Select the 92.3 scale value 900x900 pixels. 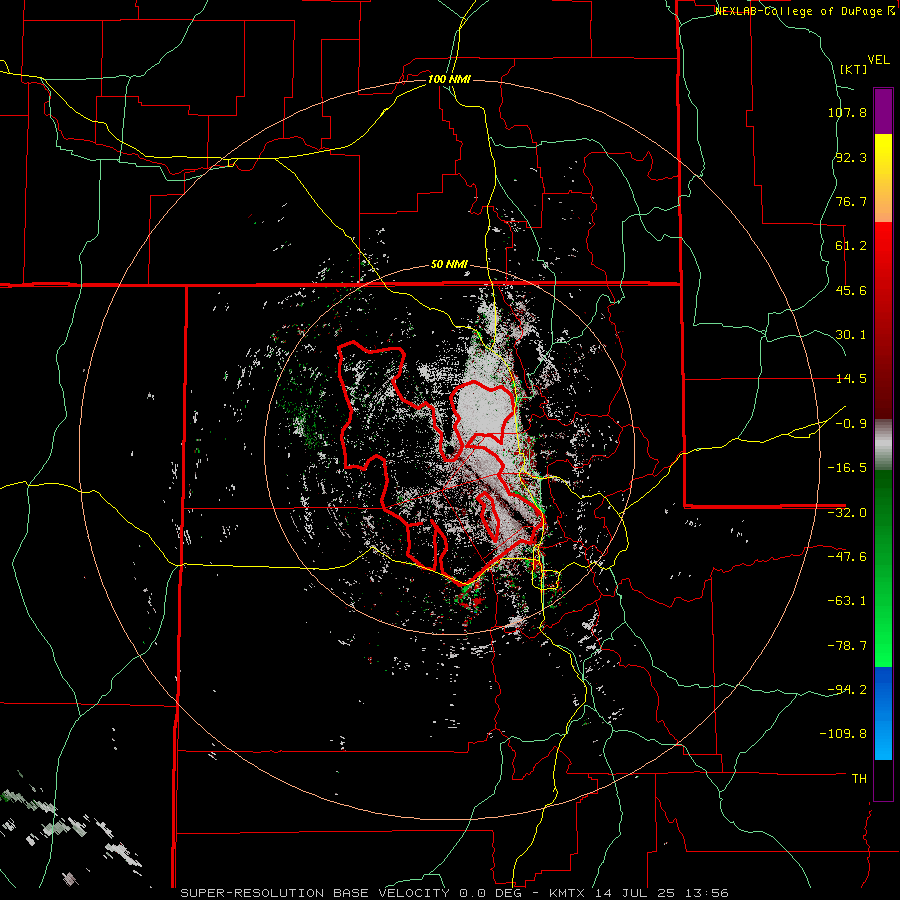[x=851, y=157]
